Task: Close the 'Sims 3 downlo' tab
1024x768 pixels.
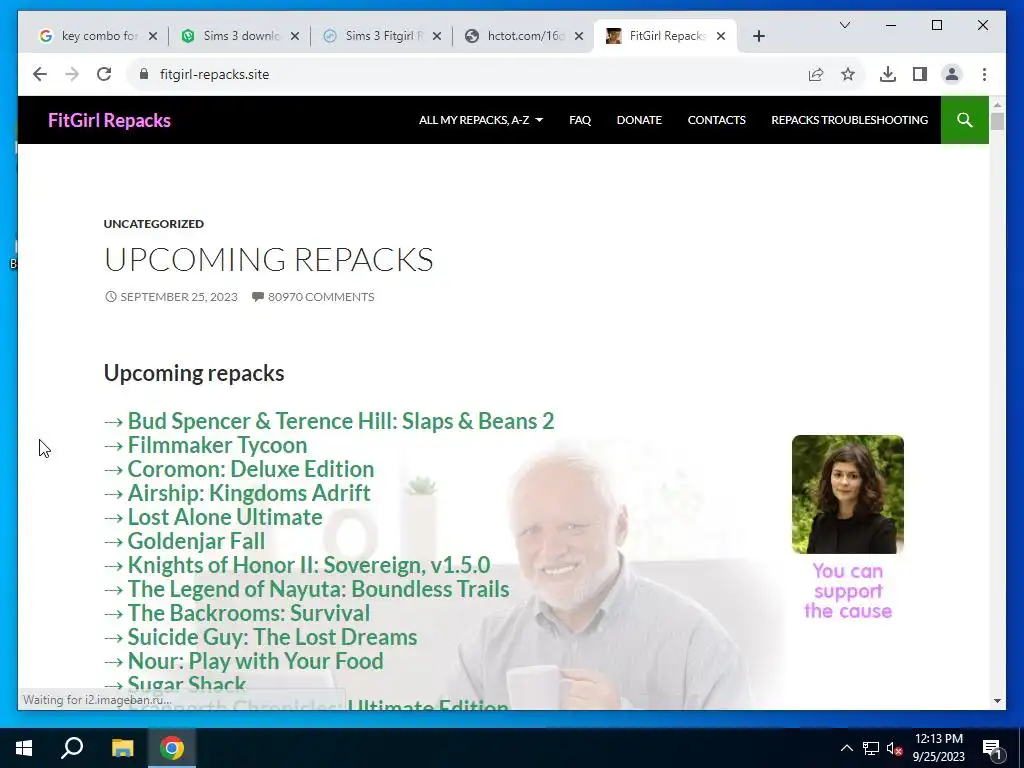Action: point(295,36)
